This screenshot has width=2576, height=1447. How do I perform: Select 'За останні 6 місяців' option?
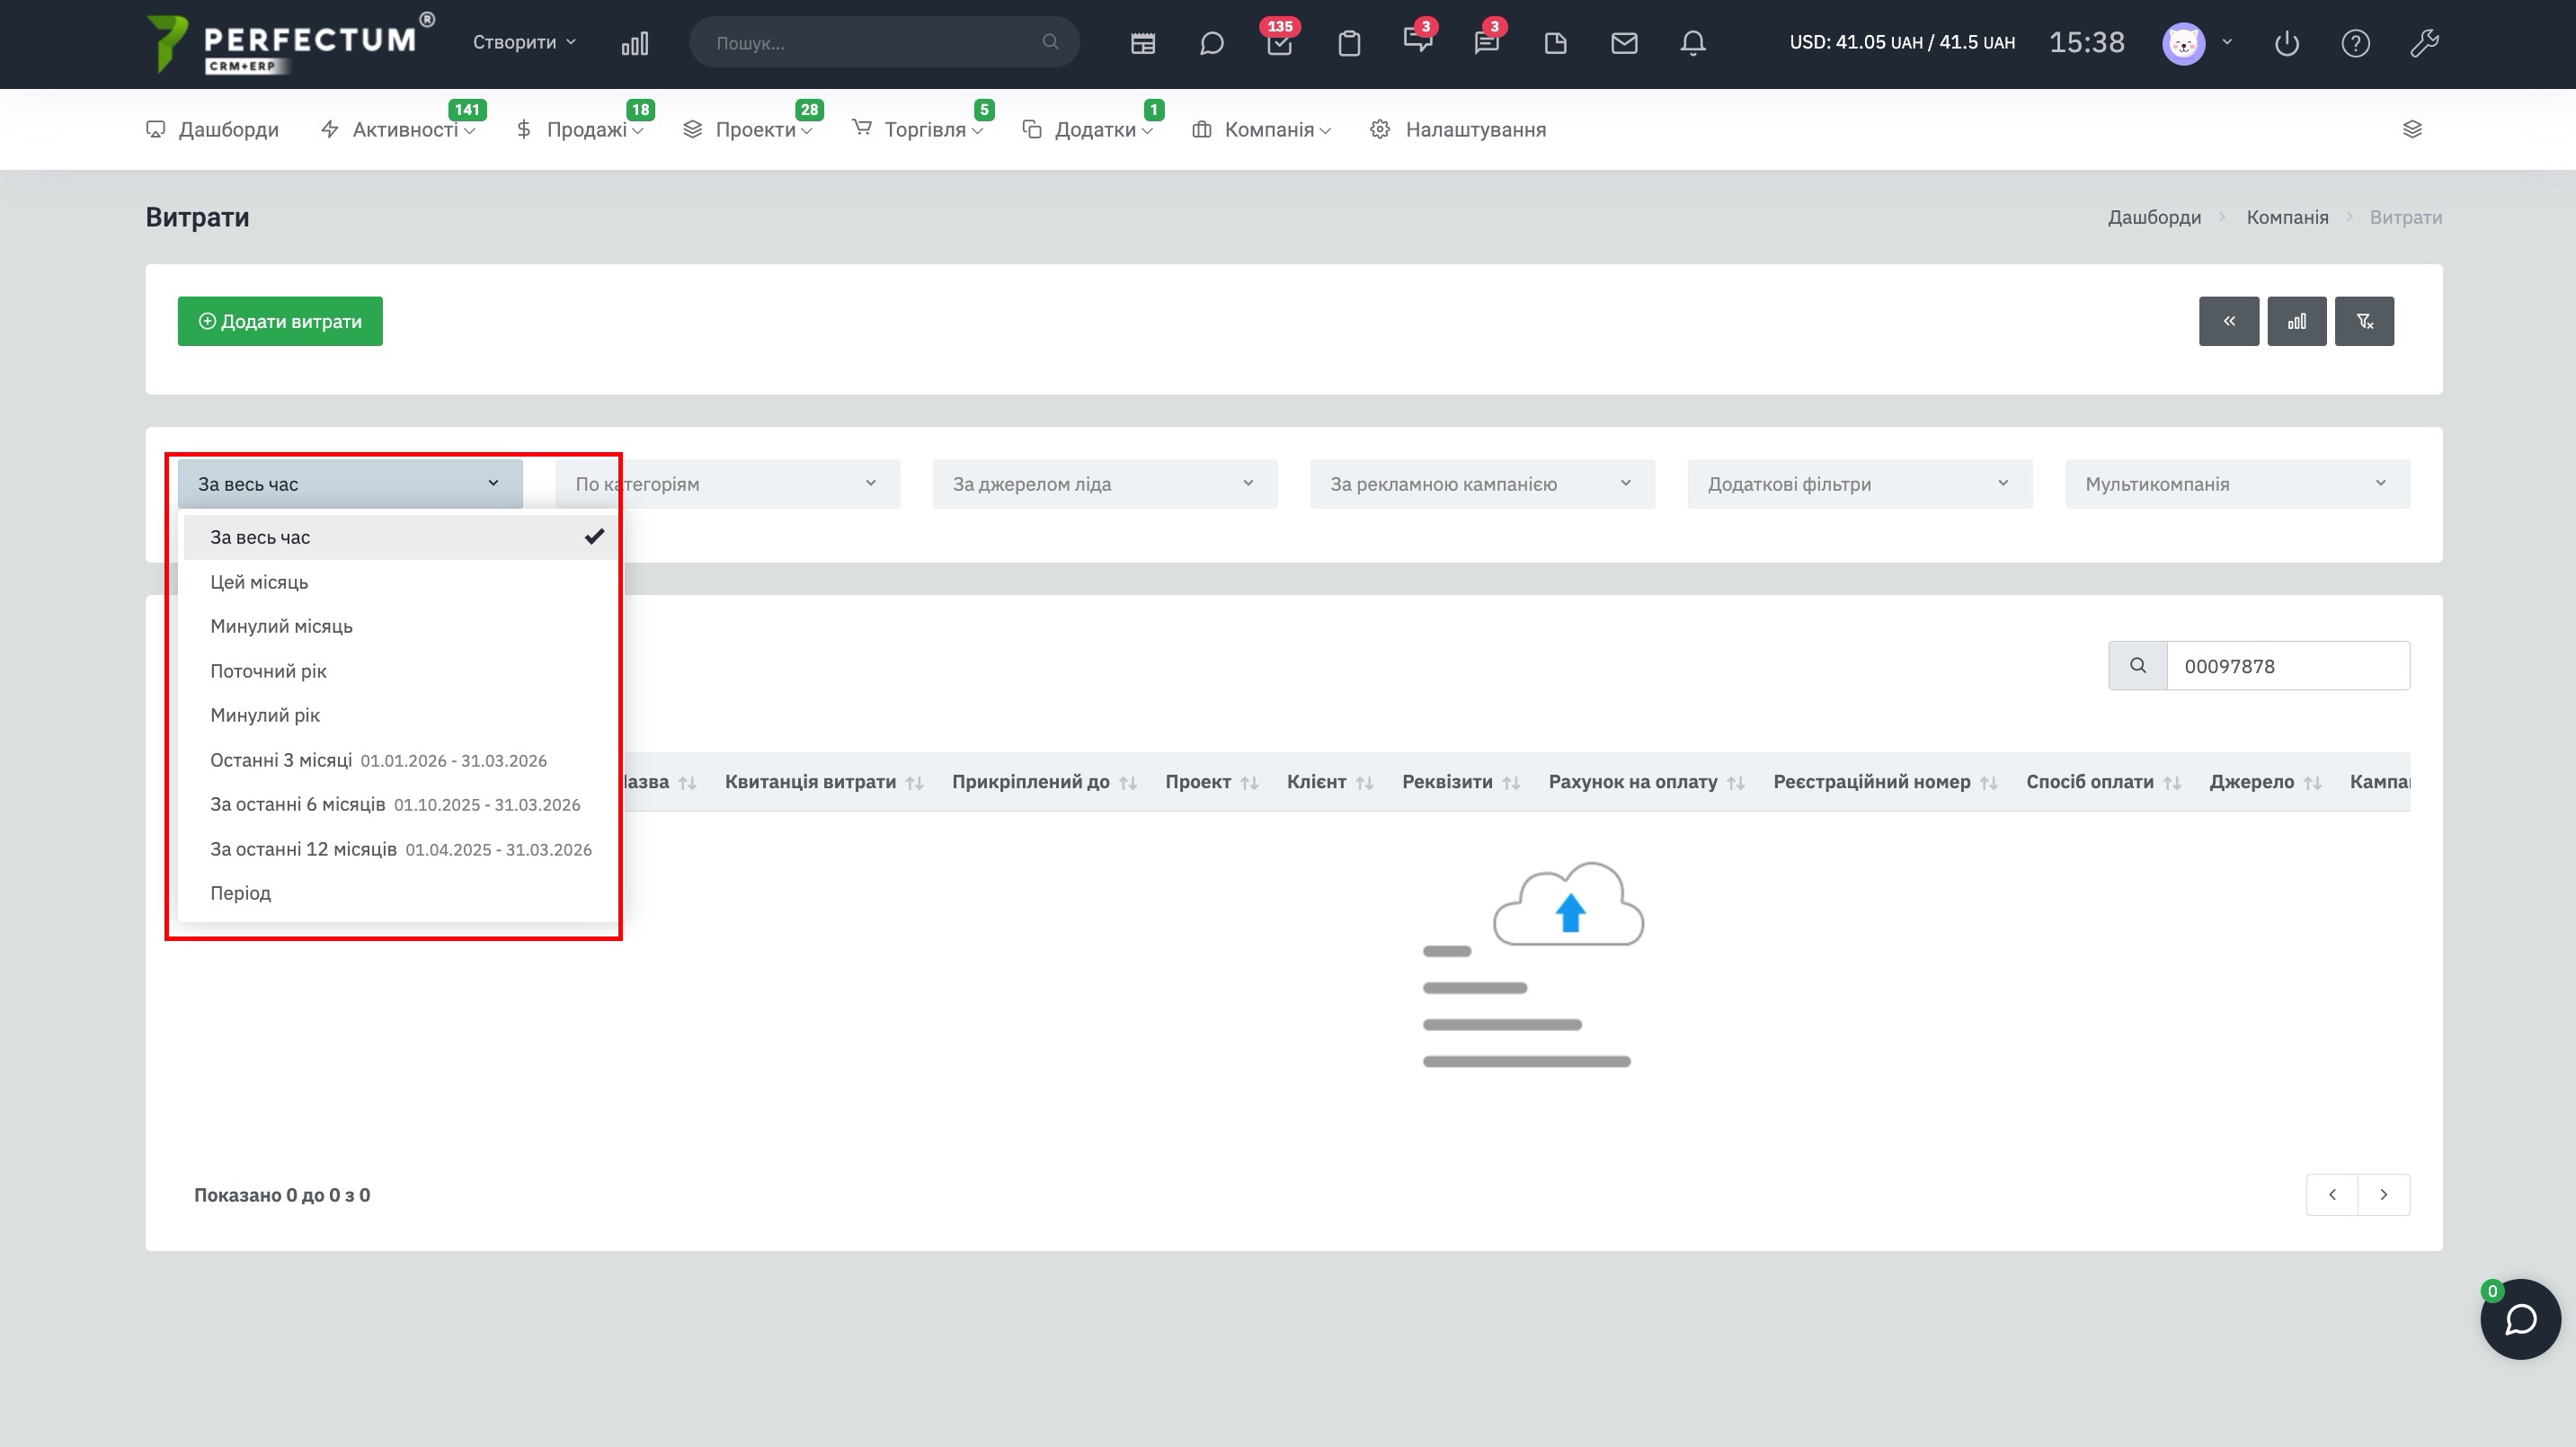click(x=298, y=804)
